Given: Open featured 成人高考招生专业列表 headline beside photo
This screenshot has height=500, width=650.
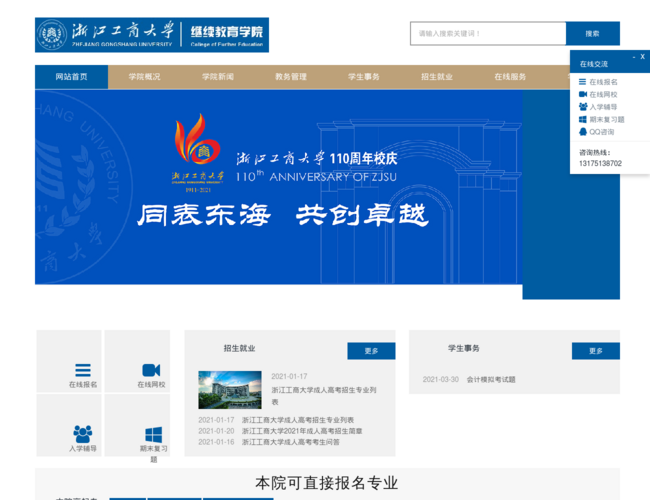Looking at the screenshot, I should point(324,396).
